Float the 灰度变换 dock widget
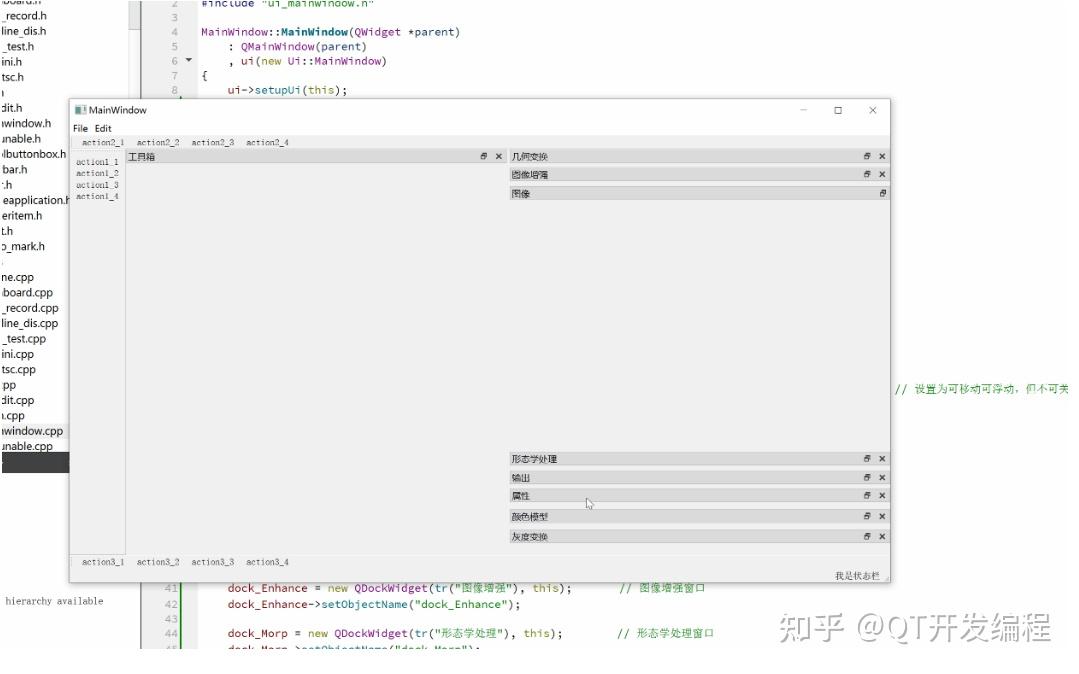Screen dimensions: 1079x674 coord(865,536)
